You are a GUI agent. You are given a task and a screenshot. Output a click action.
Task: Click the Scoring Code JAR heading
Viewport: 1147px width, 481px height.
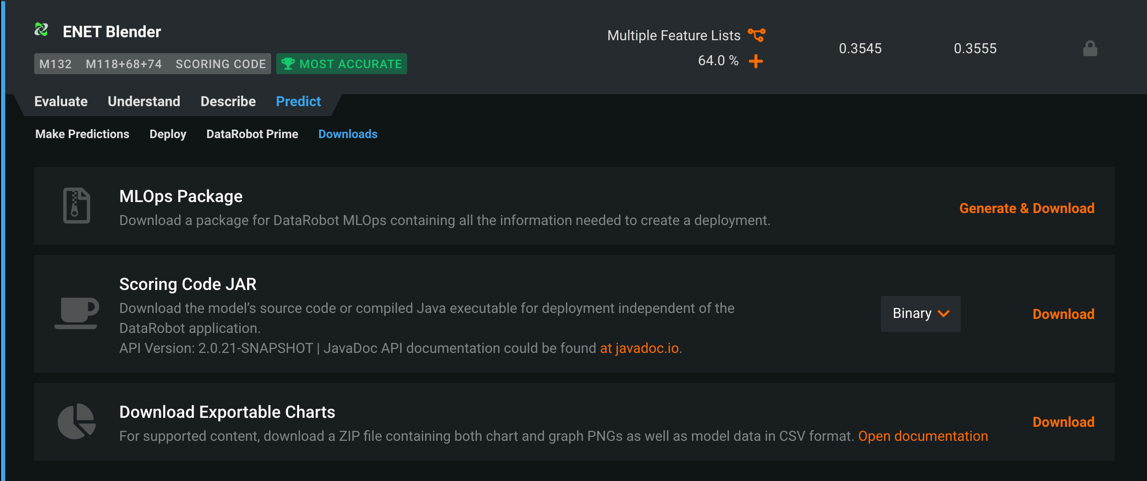click(x=188, y=284)
